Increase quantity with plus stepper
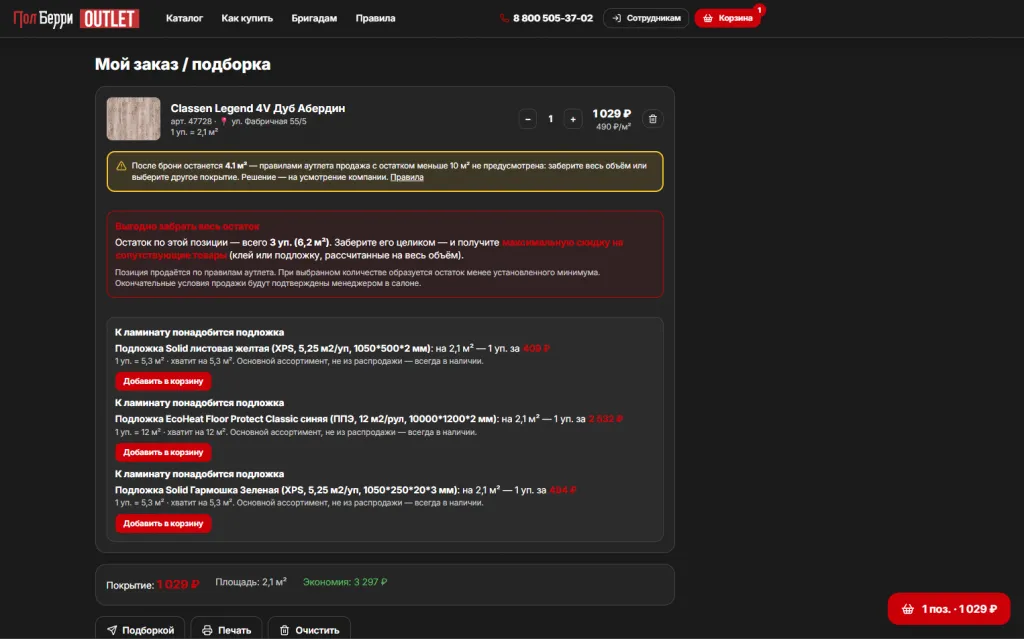 pyautogui.click(x=573, y=119)
